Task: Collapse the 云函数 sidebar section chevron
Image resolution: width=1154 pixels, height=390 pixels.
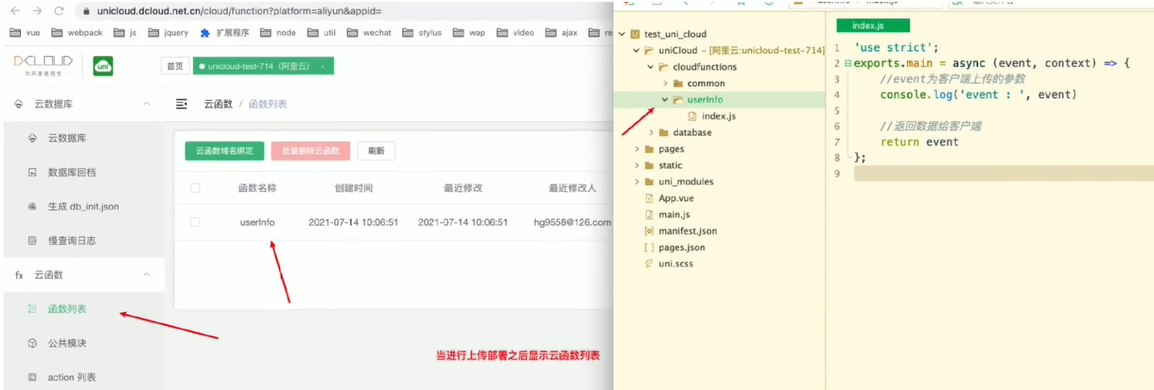Action: pos(146,274)
